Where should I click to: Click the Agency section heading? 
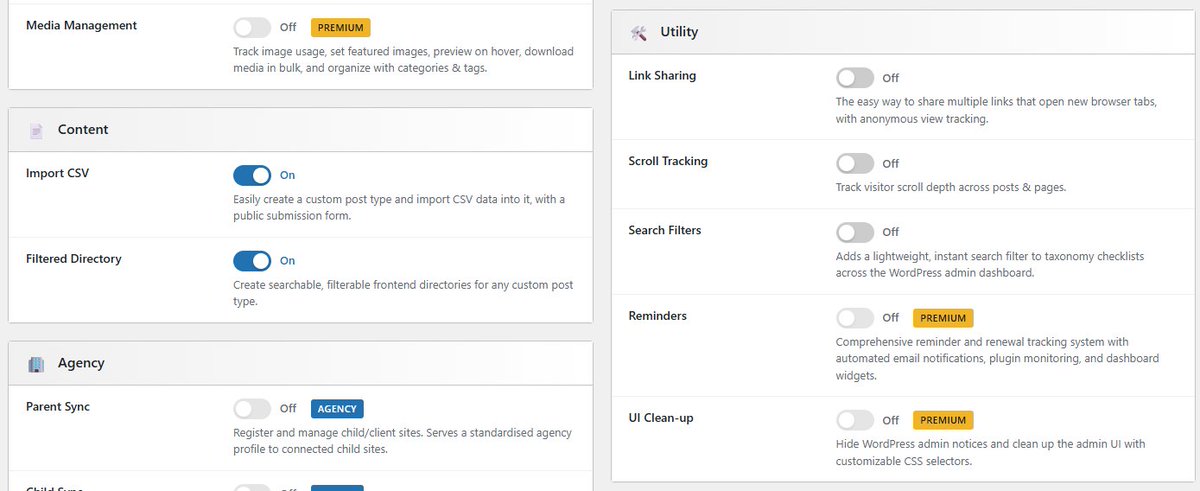pos(81,364)
